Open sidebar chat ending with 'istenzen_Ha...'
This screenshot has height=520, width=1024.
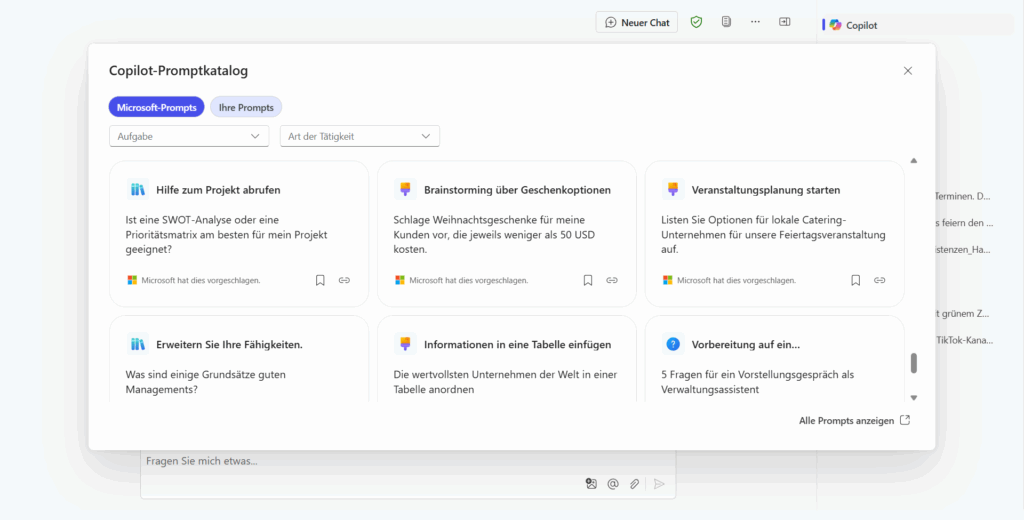click(x=964, y=249)
